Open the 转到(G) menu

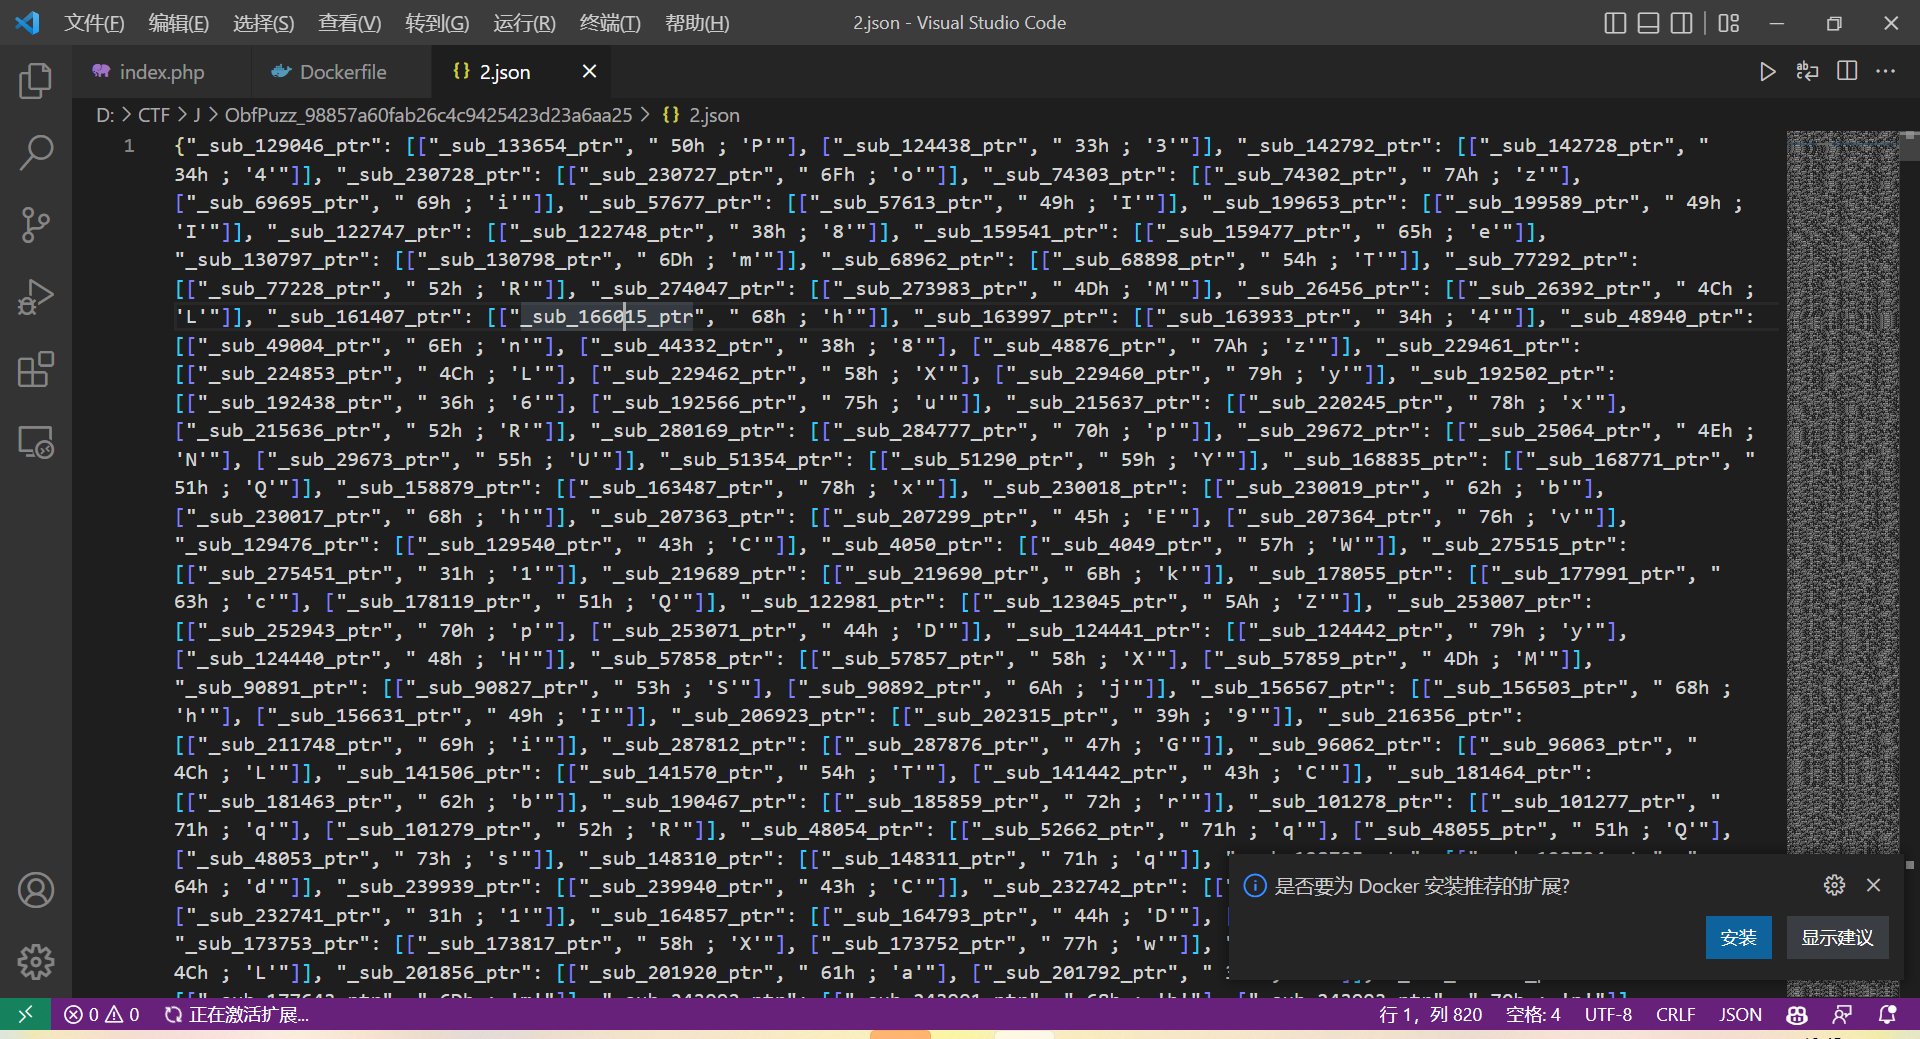[x=437, y=23]
